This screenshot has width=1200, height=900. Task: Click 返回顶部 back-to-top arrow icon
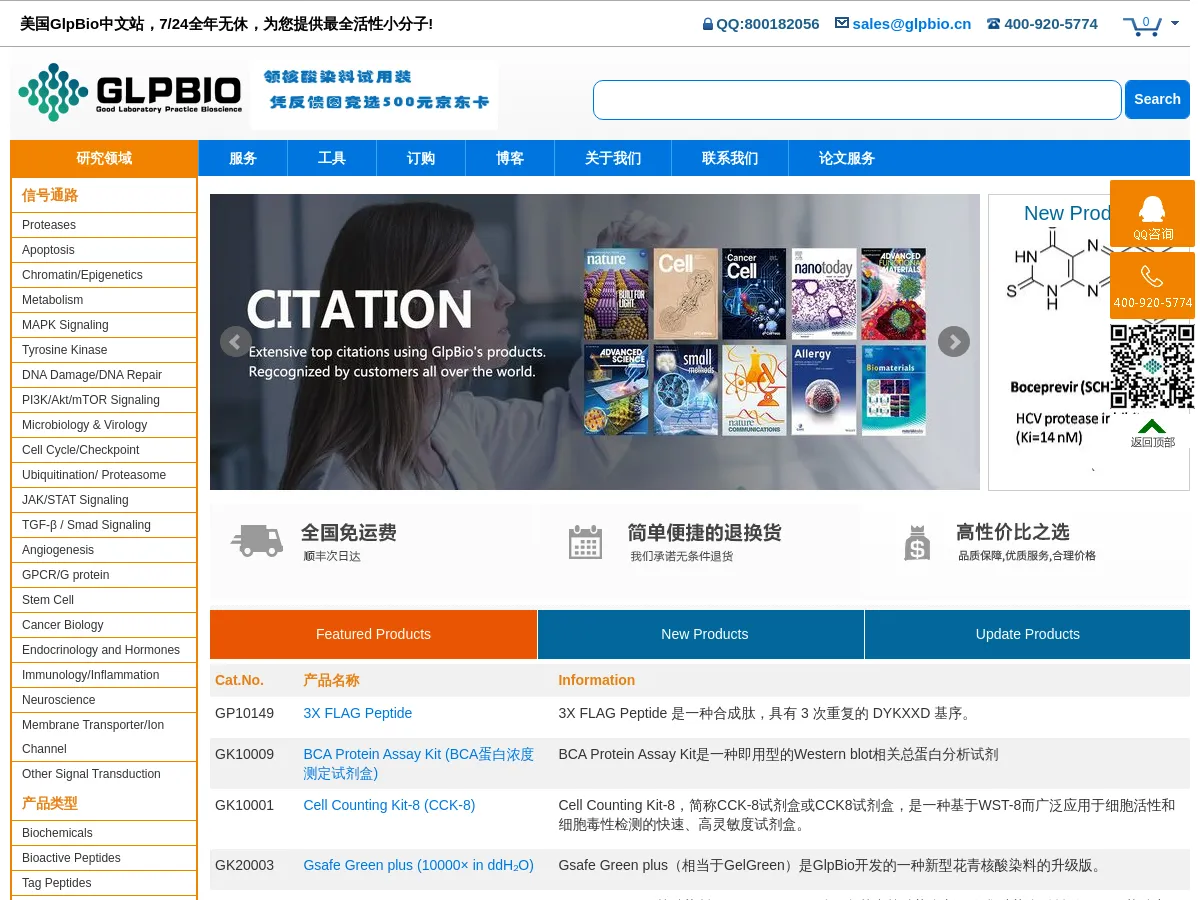(x=1152, y=425)
